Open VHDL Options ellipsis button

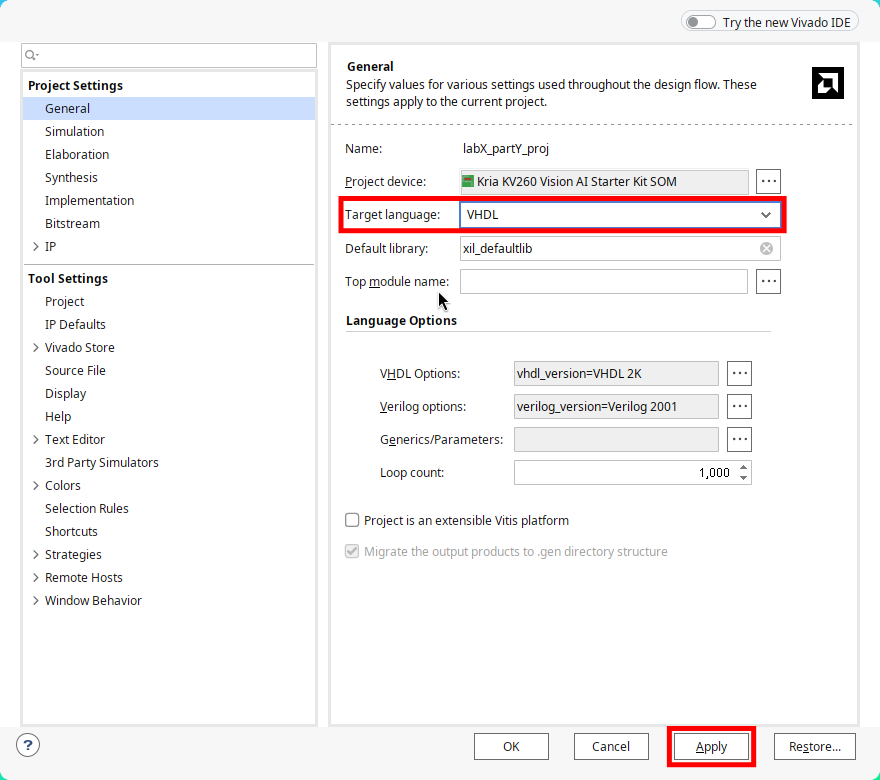739,373
